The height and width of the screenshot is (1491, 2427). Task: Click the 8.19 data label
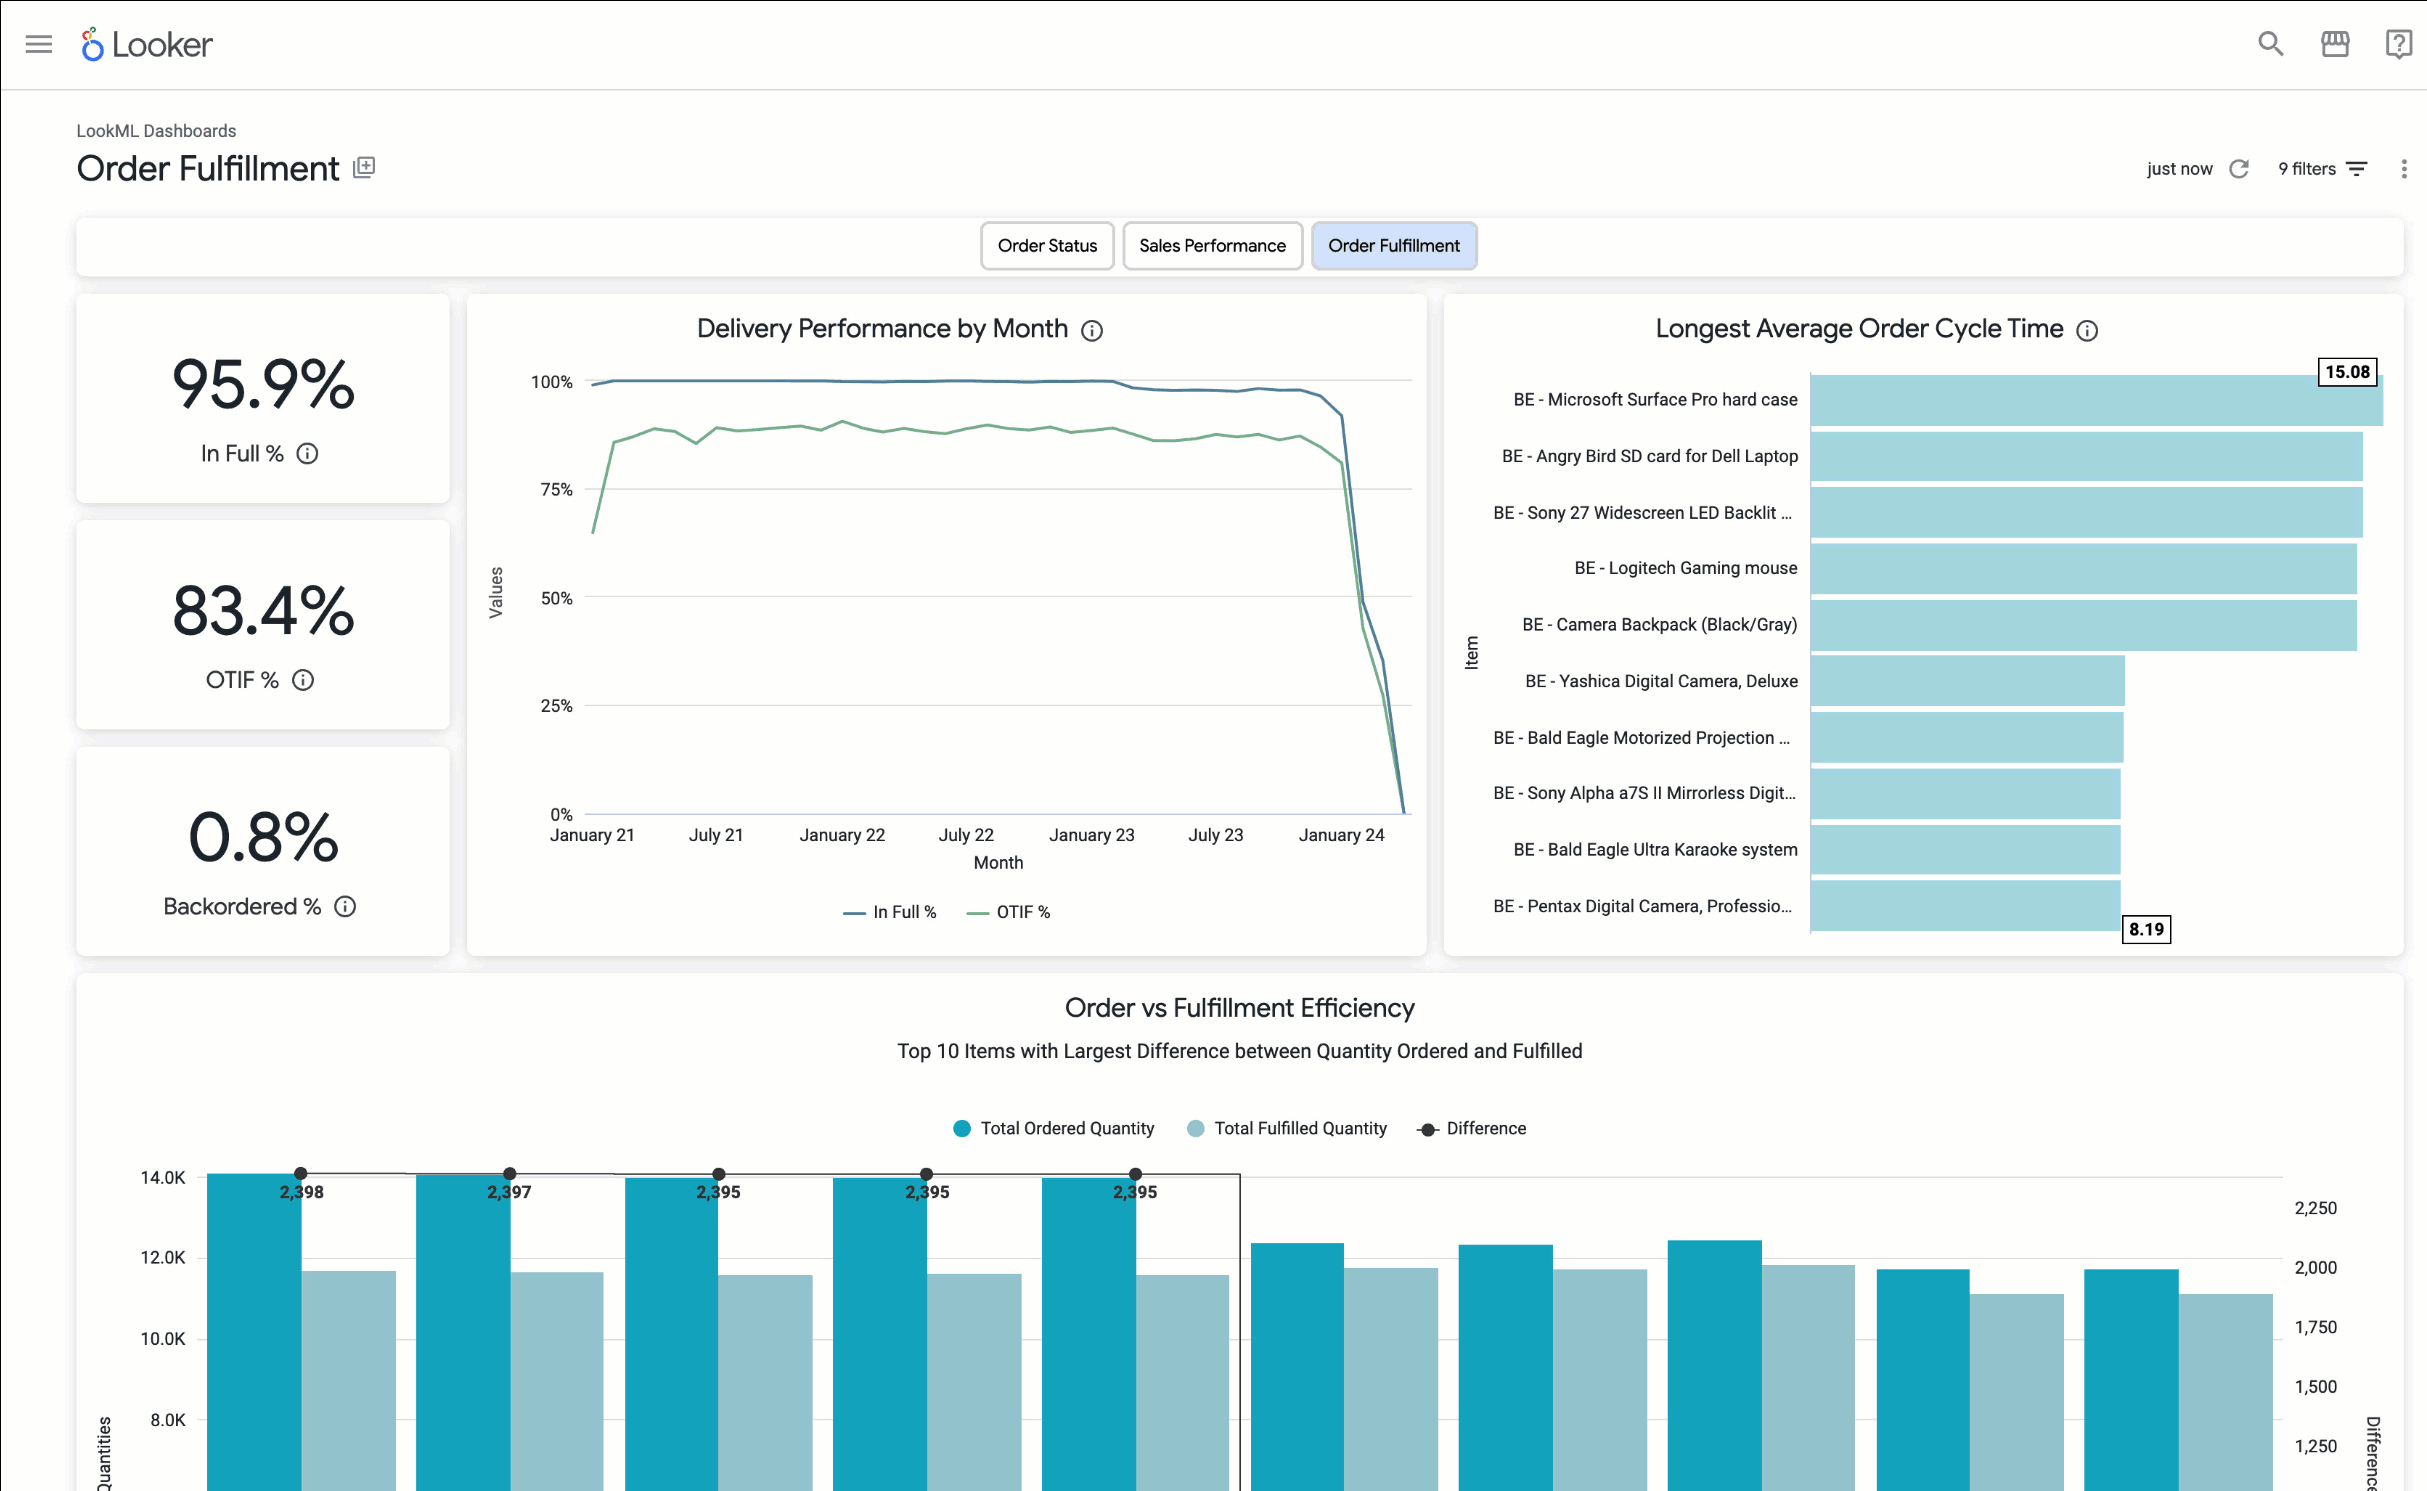coord(2146,929)
